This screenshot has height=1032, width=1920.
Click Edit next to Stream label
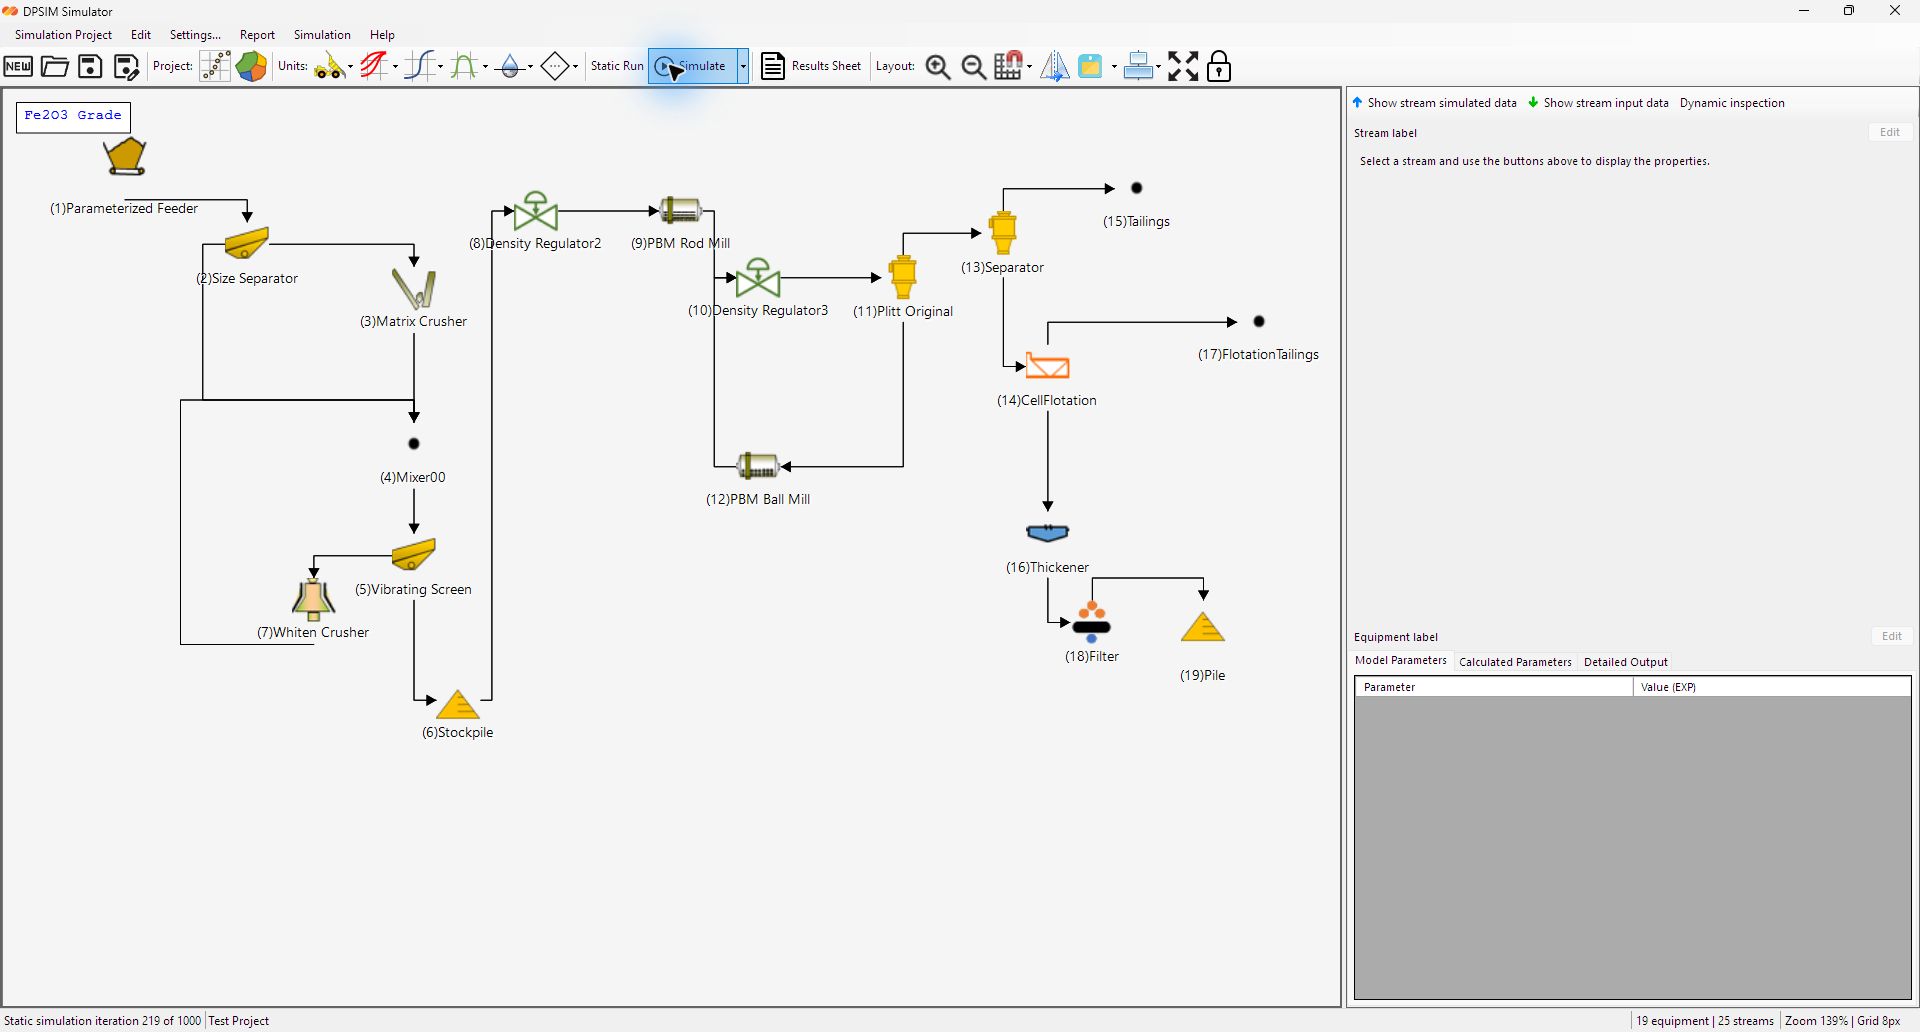1889,132
